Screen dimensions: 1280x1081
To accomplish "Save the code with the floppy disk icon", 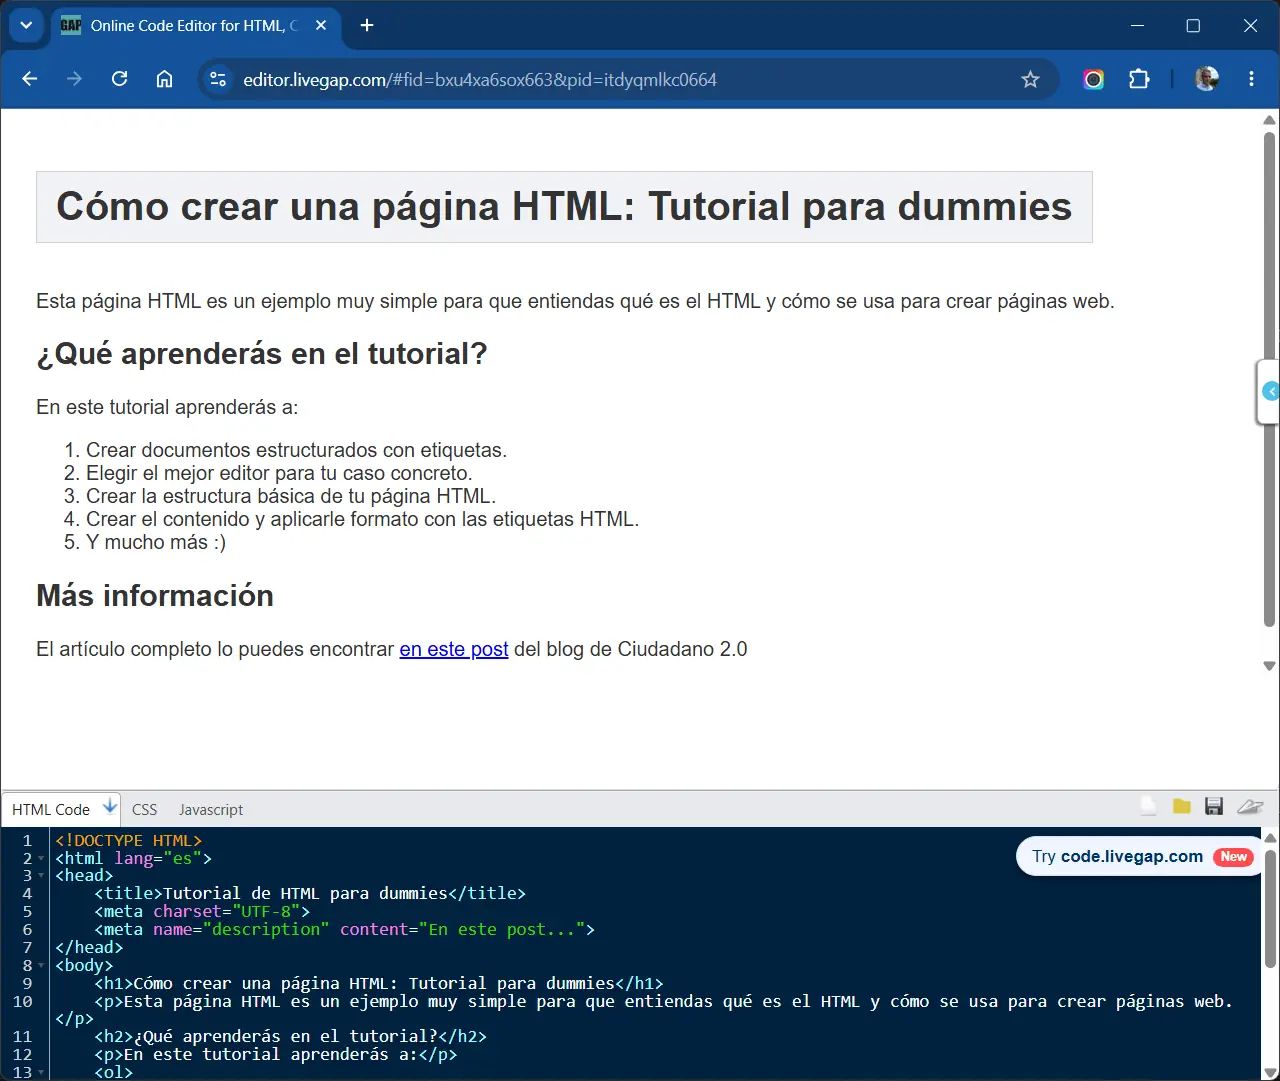I will [x=1214, y=806].
